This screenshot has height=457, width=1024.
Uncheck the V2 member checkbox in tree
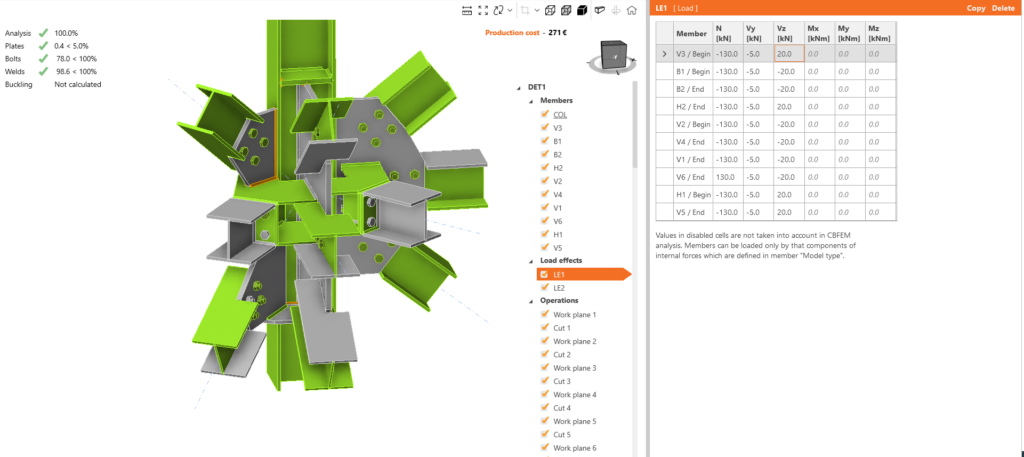point(545,181)
